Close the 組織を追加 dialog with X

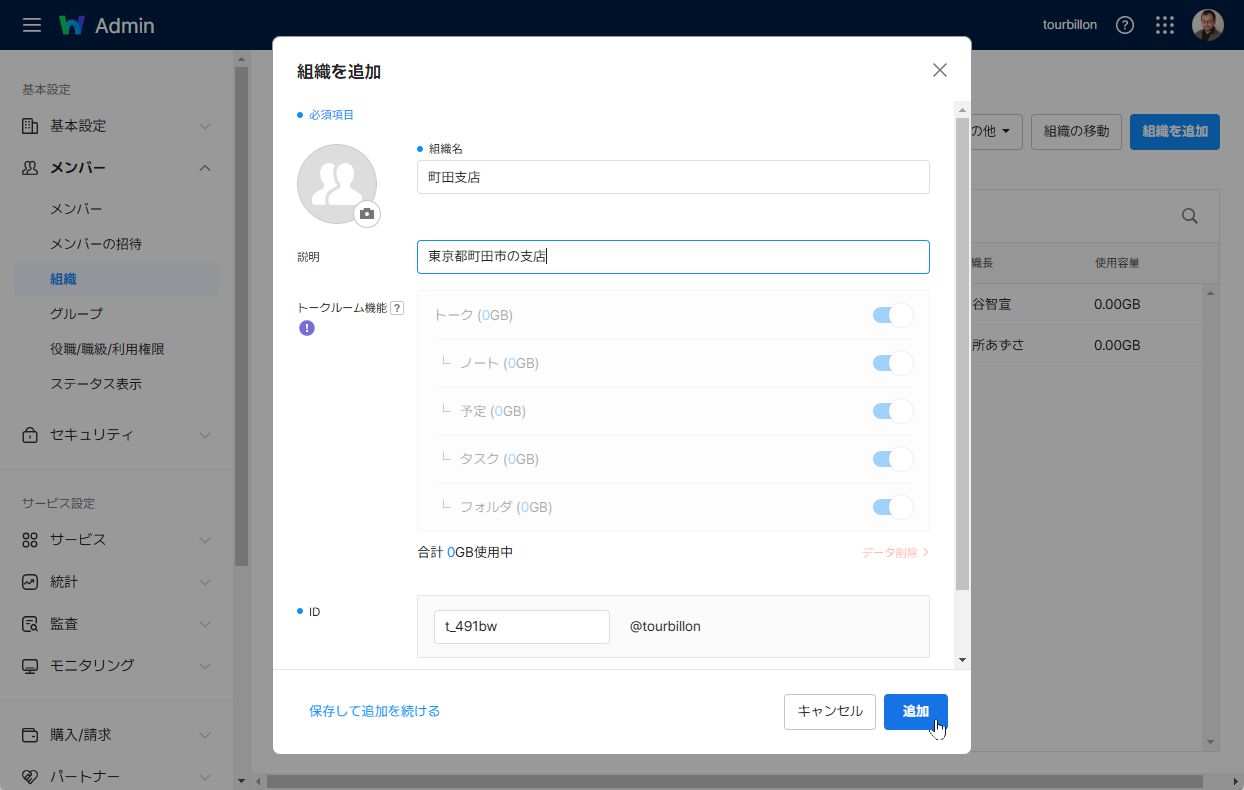pos(939,70)
